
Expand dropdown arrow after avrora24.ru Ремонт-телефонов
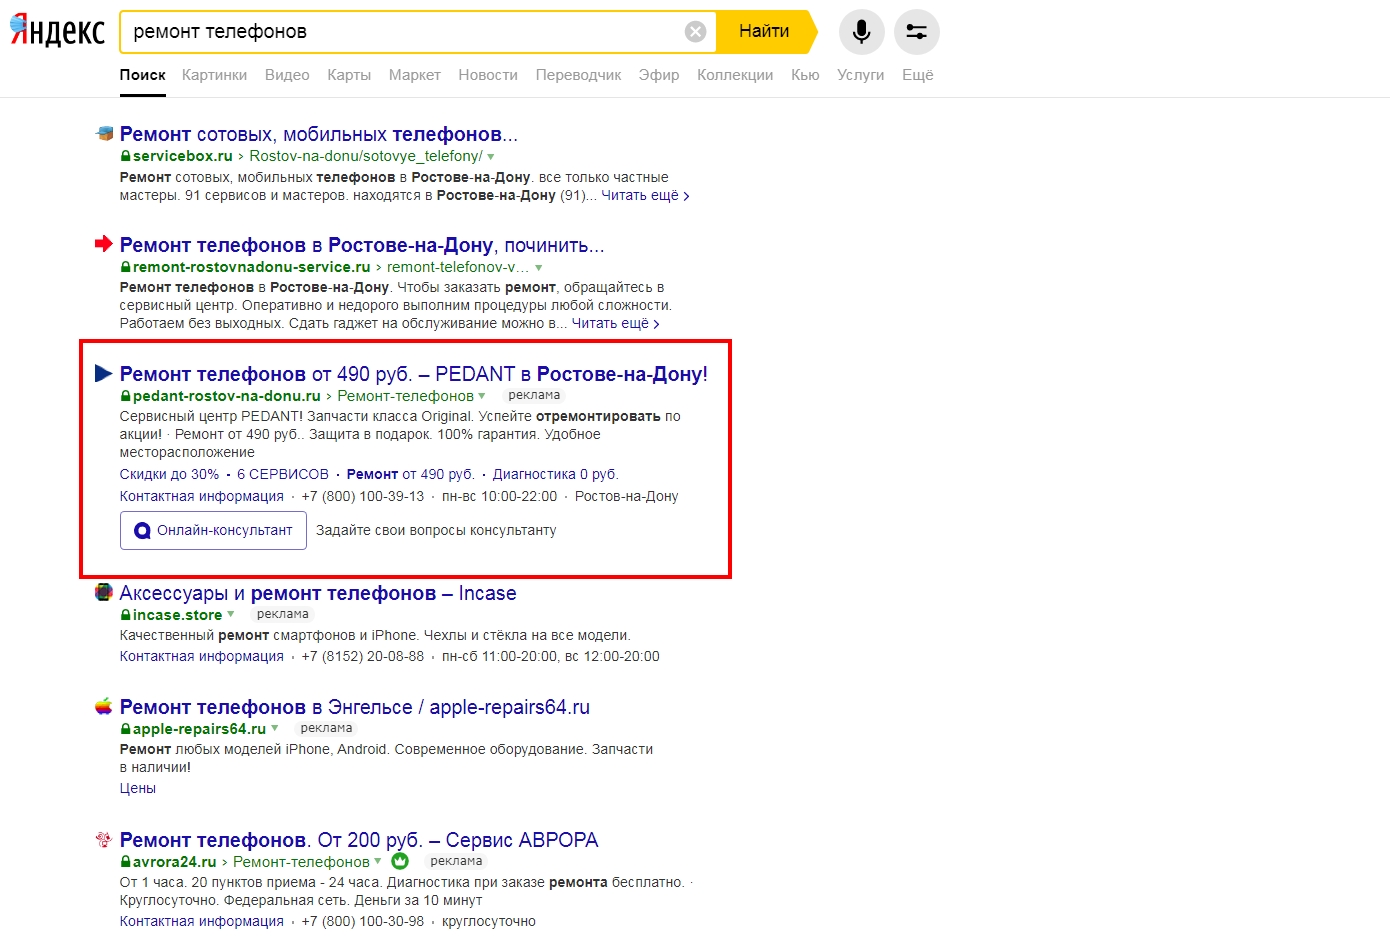point(378,861)
